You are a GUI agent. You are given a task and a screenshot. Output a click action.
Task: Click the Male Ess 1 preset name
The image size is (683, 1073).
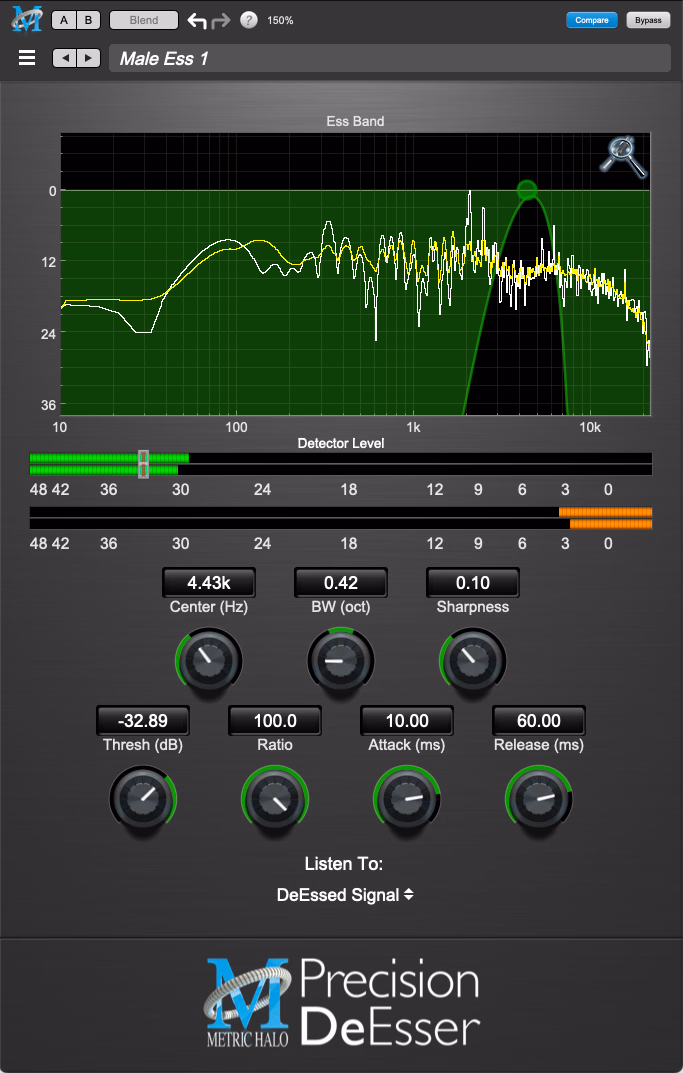164,59
